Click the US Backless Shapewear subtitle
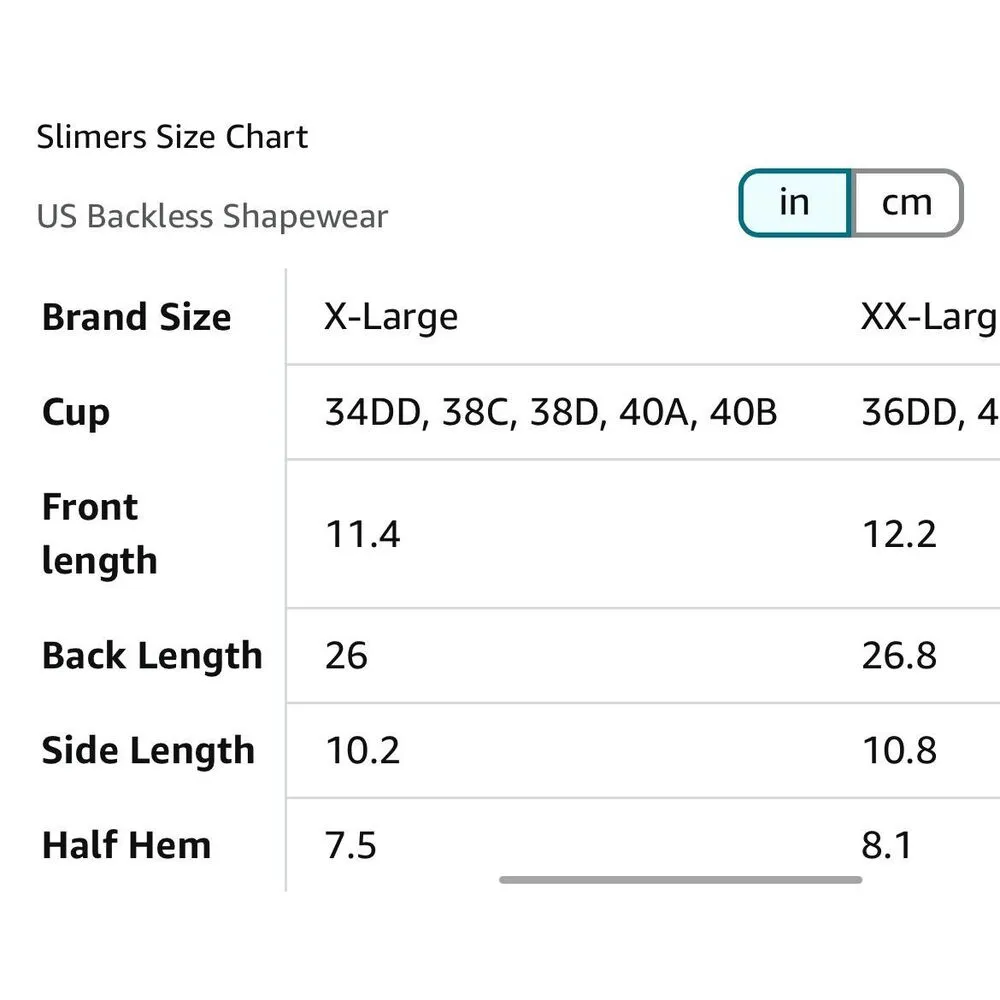 pos(212,216)
